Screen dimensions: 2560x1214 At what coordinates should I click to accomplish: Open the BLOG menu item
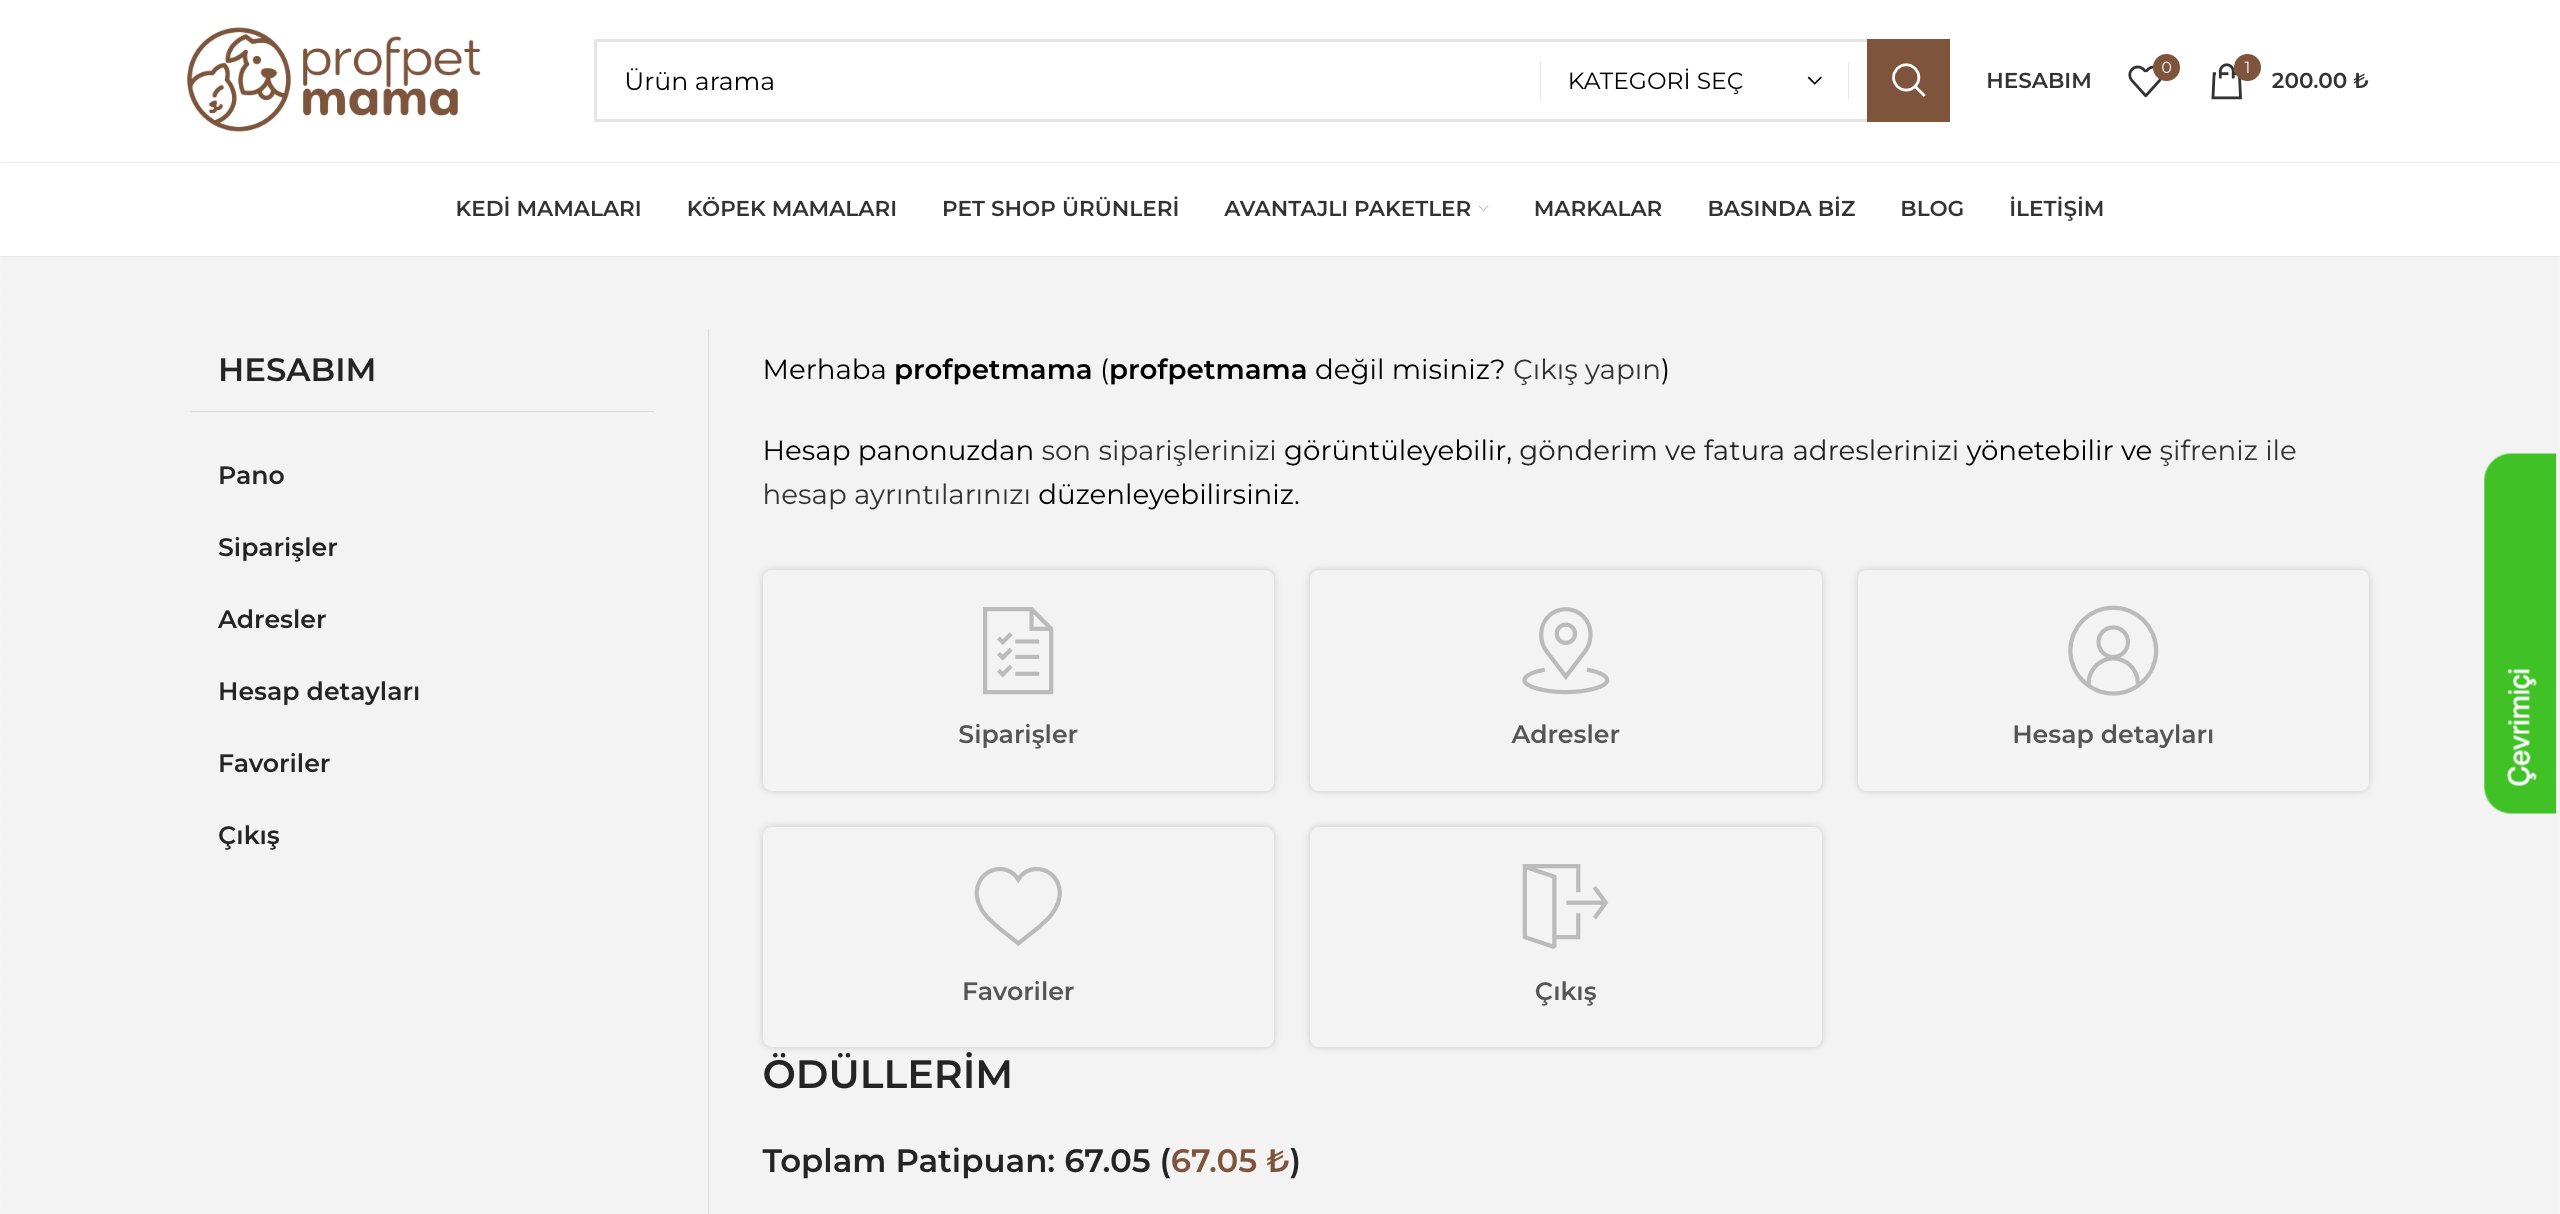coord(1931,208)
